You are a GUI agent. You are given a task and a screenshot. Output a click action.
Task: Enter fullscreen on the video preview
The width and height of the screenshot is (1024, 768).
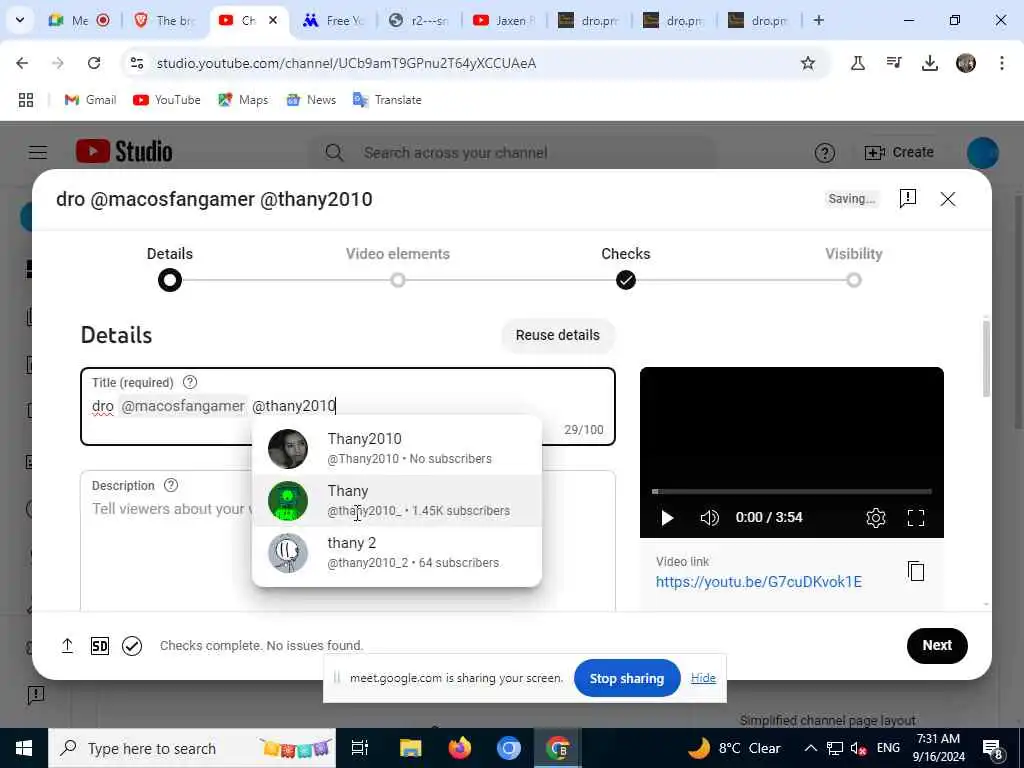click(x=916, y=518)
